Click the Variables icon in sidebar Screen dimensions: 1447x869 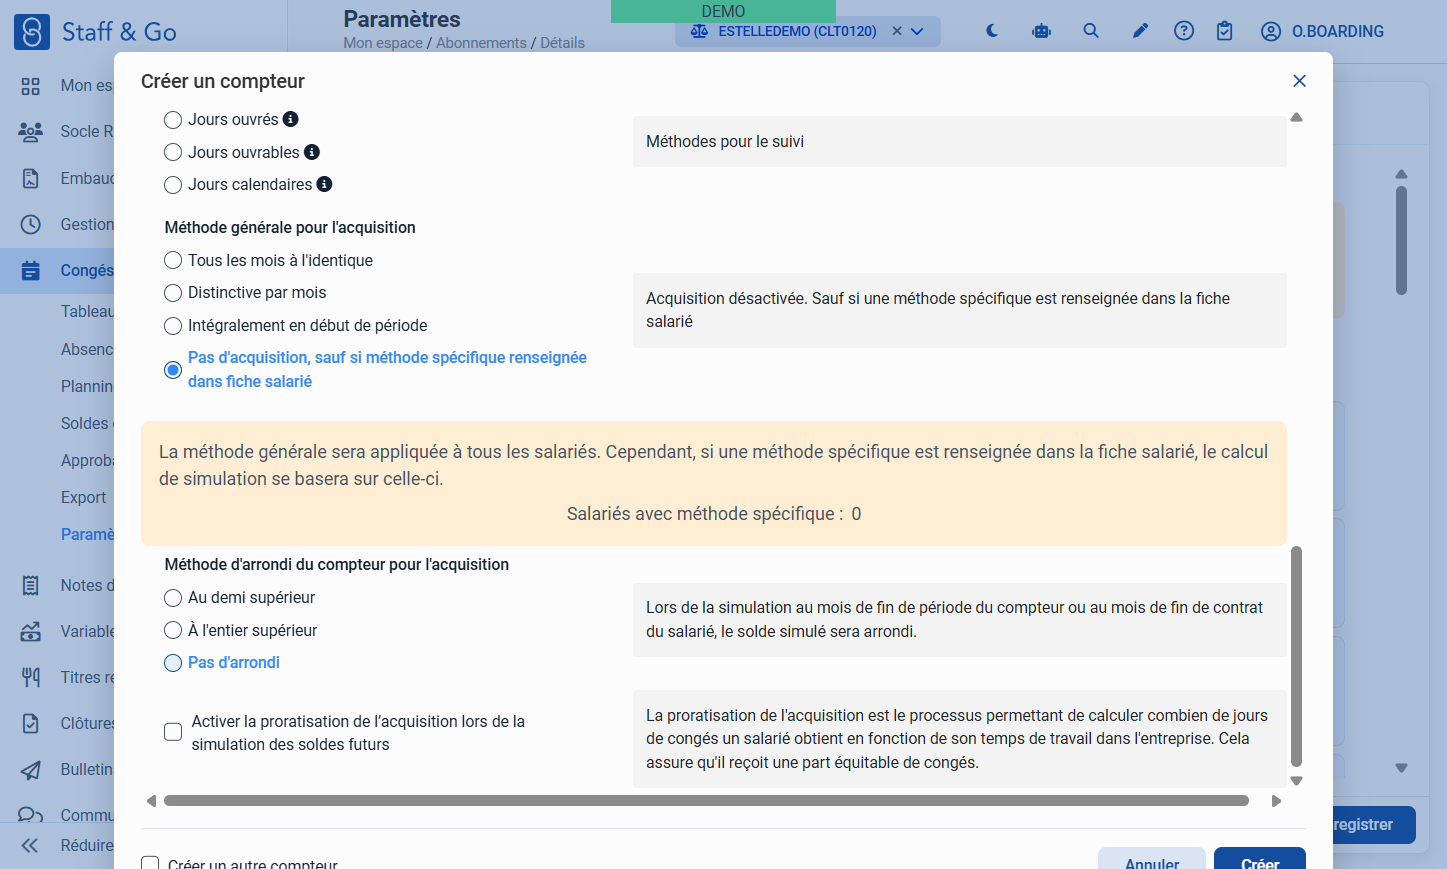click(x=31, y=631)
